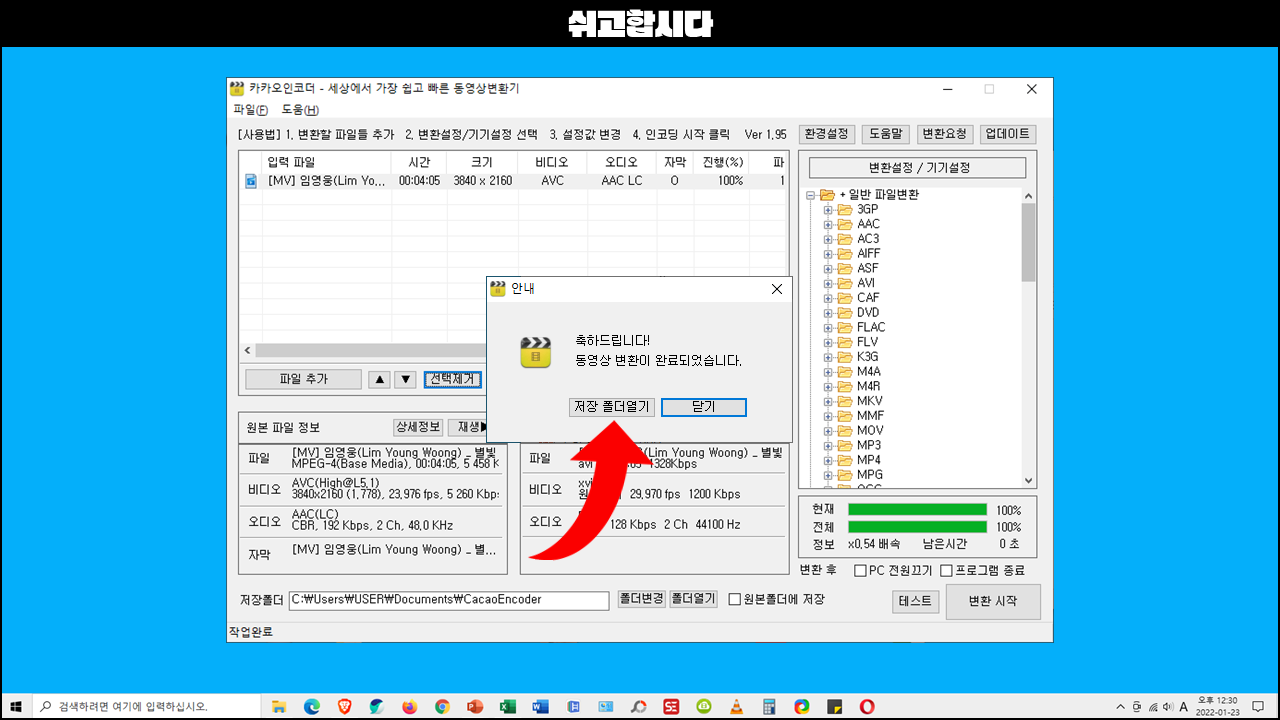
Task: Click the video file icon in the input list
Action: 251,181
